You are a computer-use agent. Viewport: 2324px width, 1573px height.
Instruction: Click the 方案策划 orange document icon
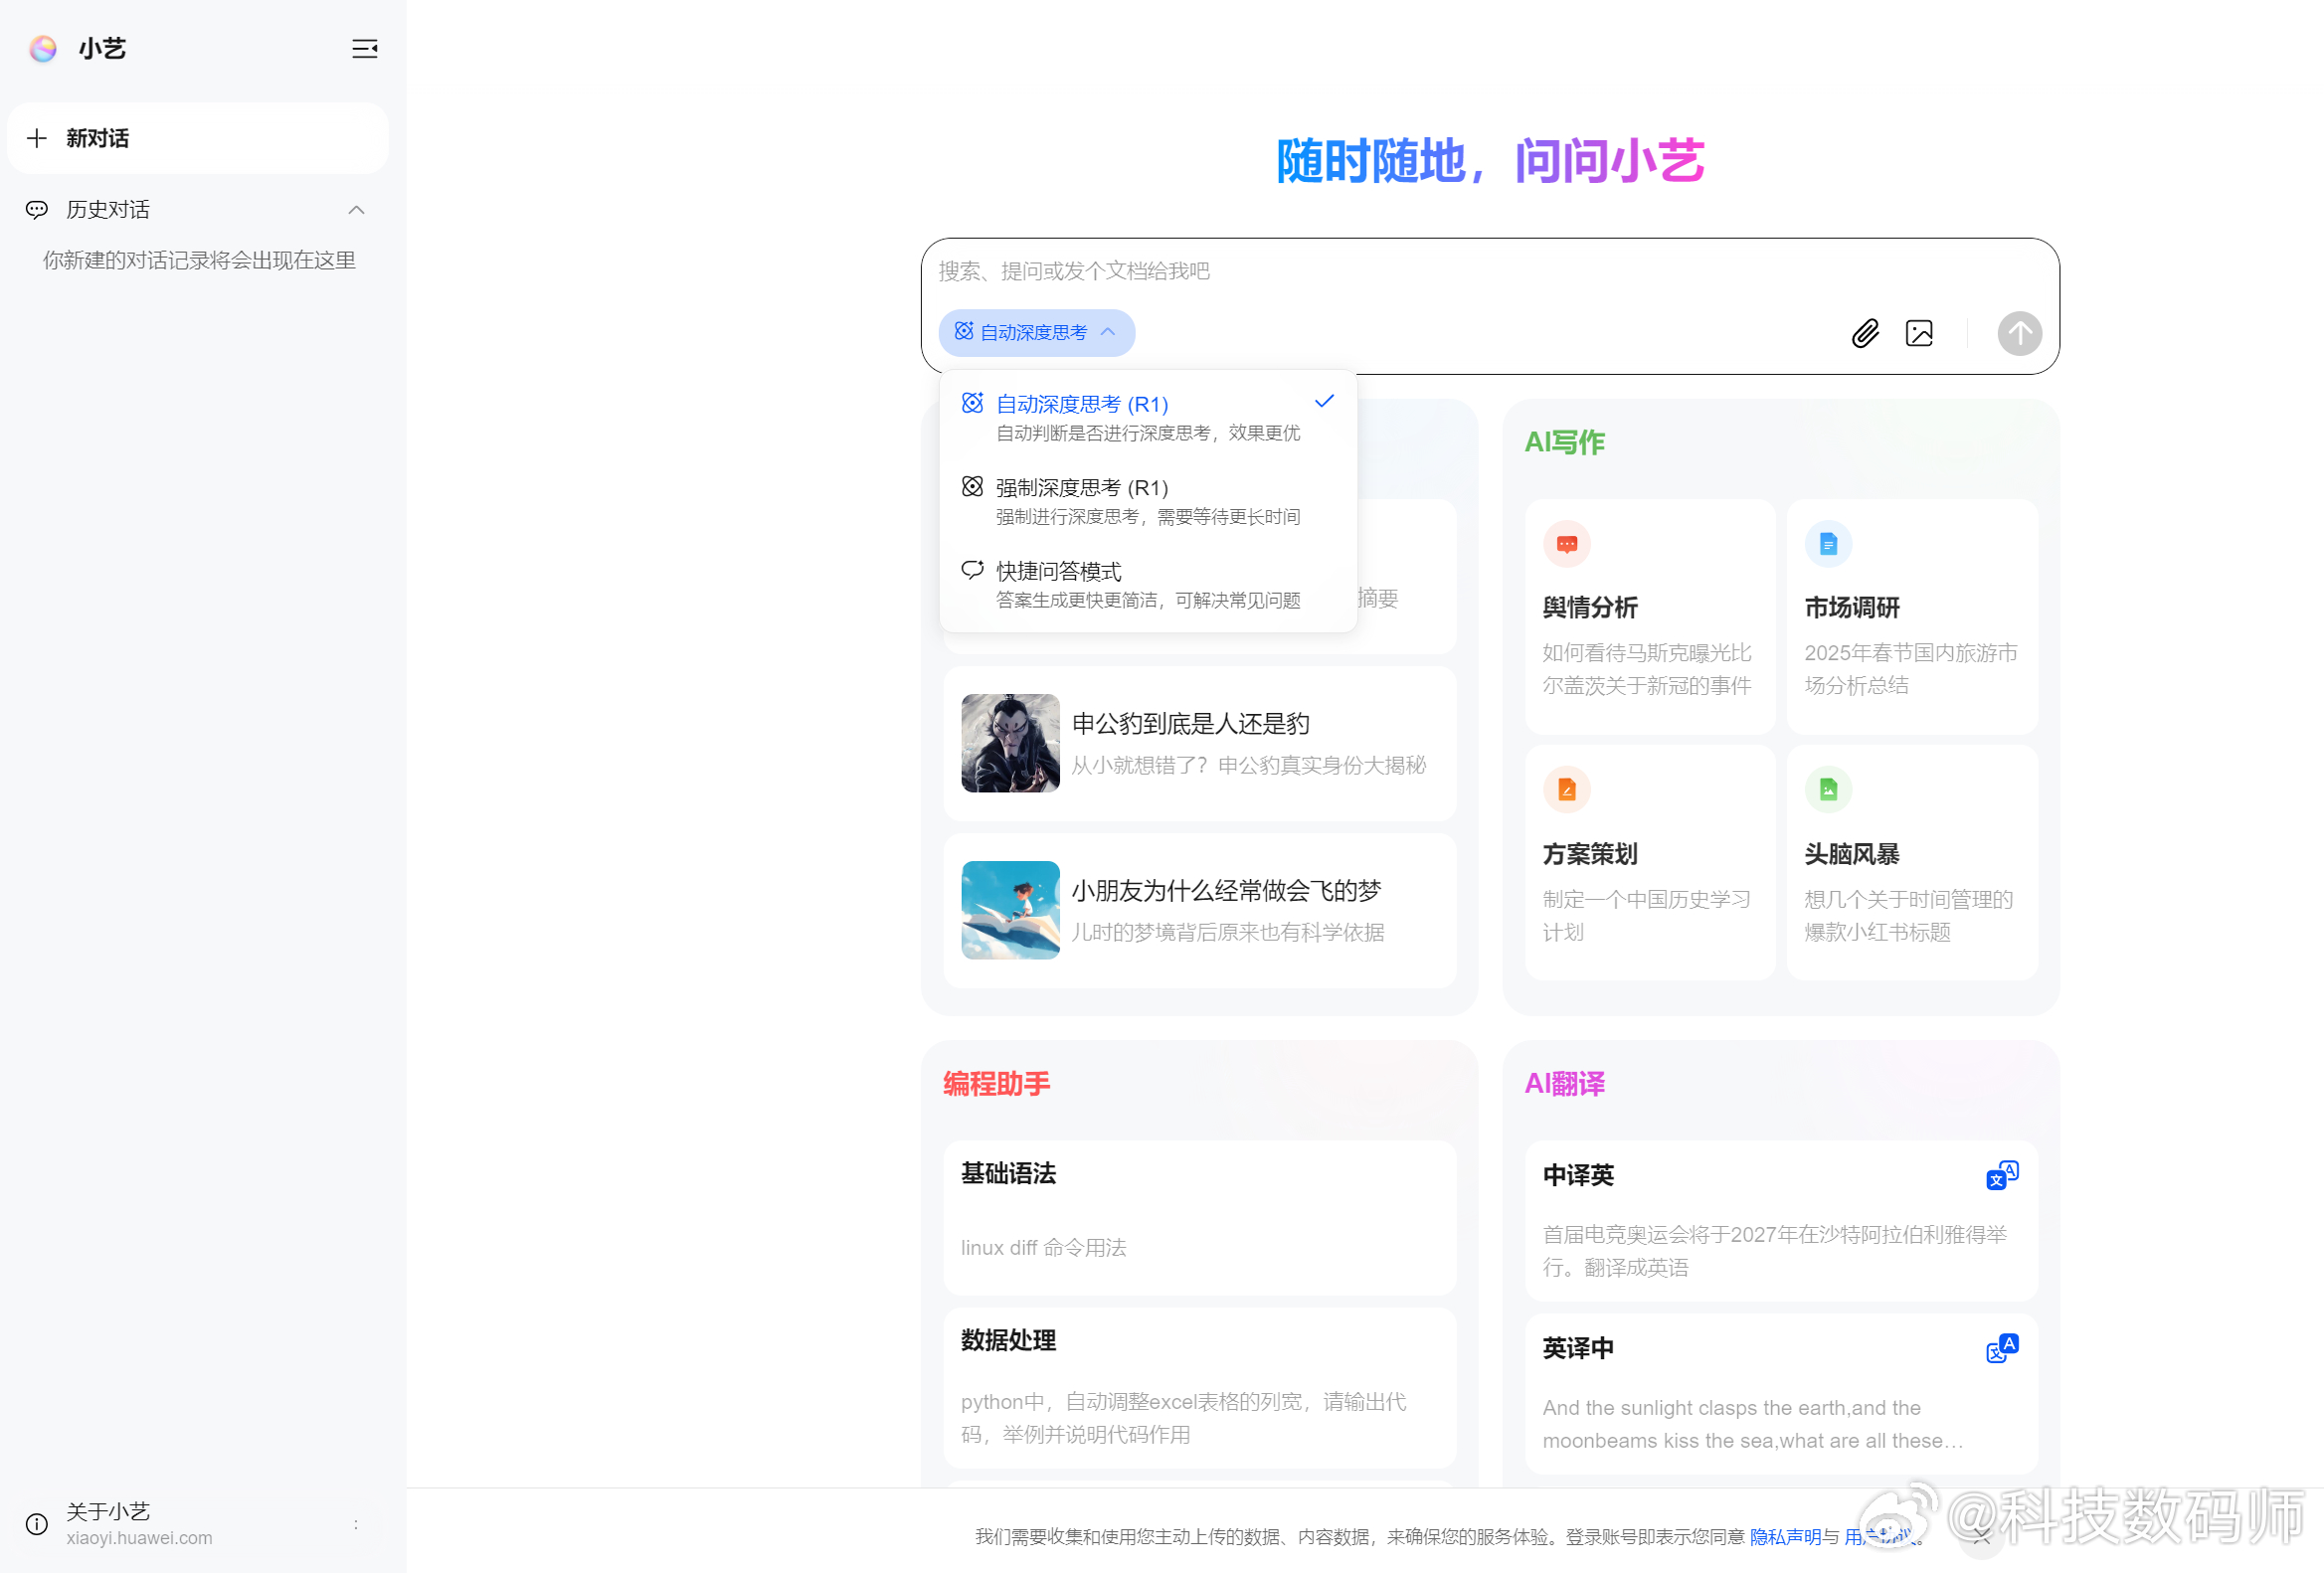pyautogui.click(x=1566, y=790)
